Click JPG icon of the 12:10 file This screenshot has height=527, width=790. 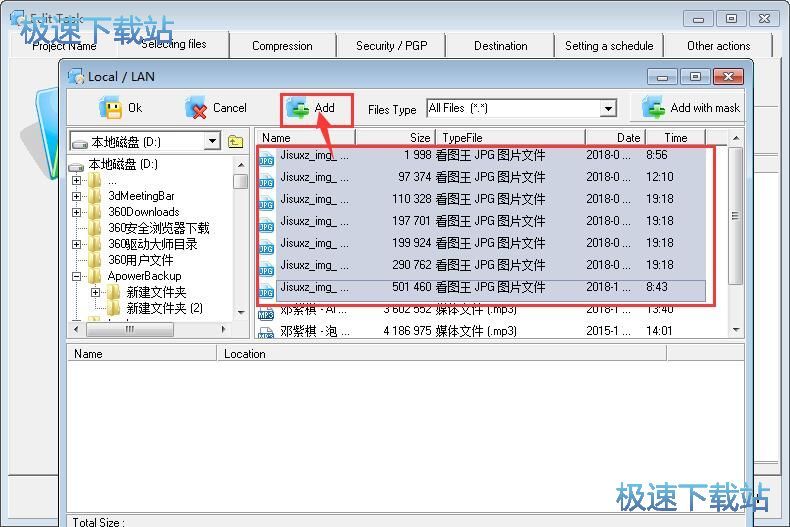(x=267, y=181)
